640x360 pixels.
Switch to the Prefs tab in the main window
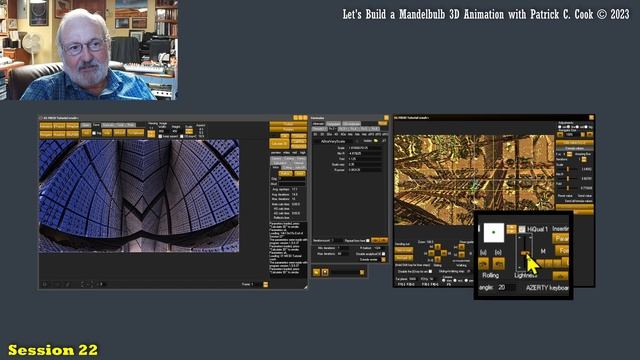(130, 125)
